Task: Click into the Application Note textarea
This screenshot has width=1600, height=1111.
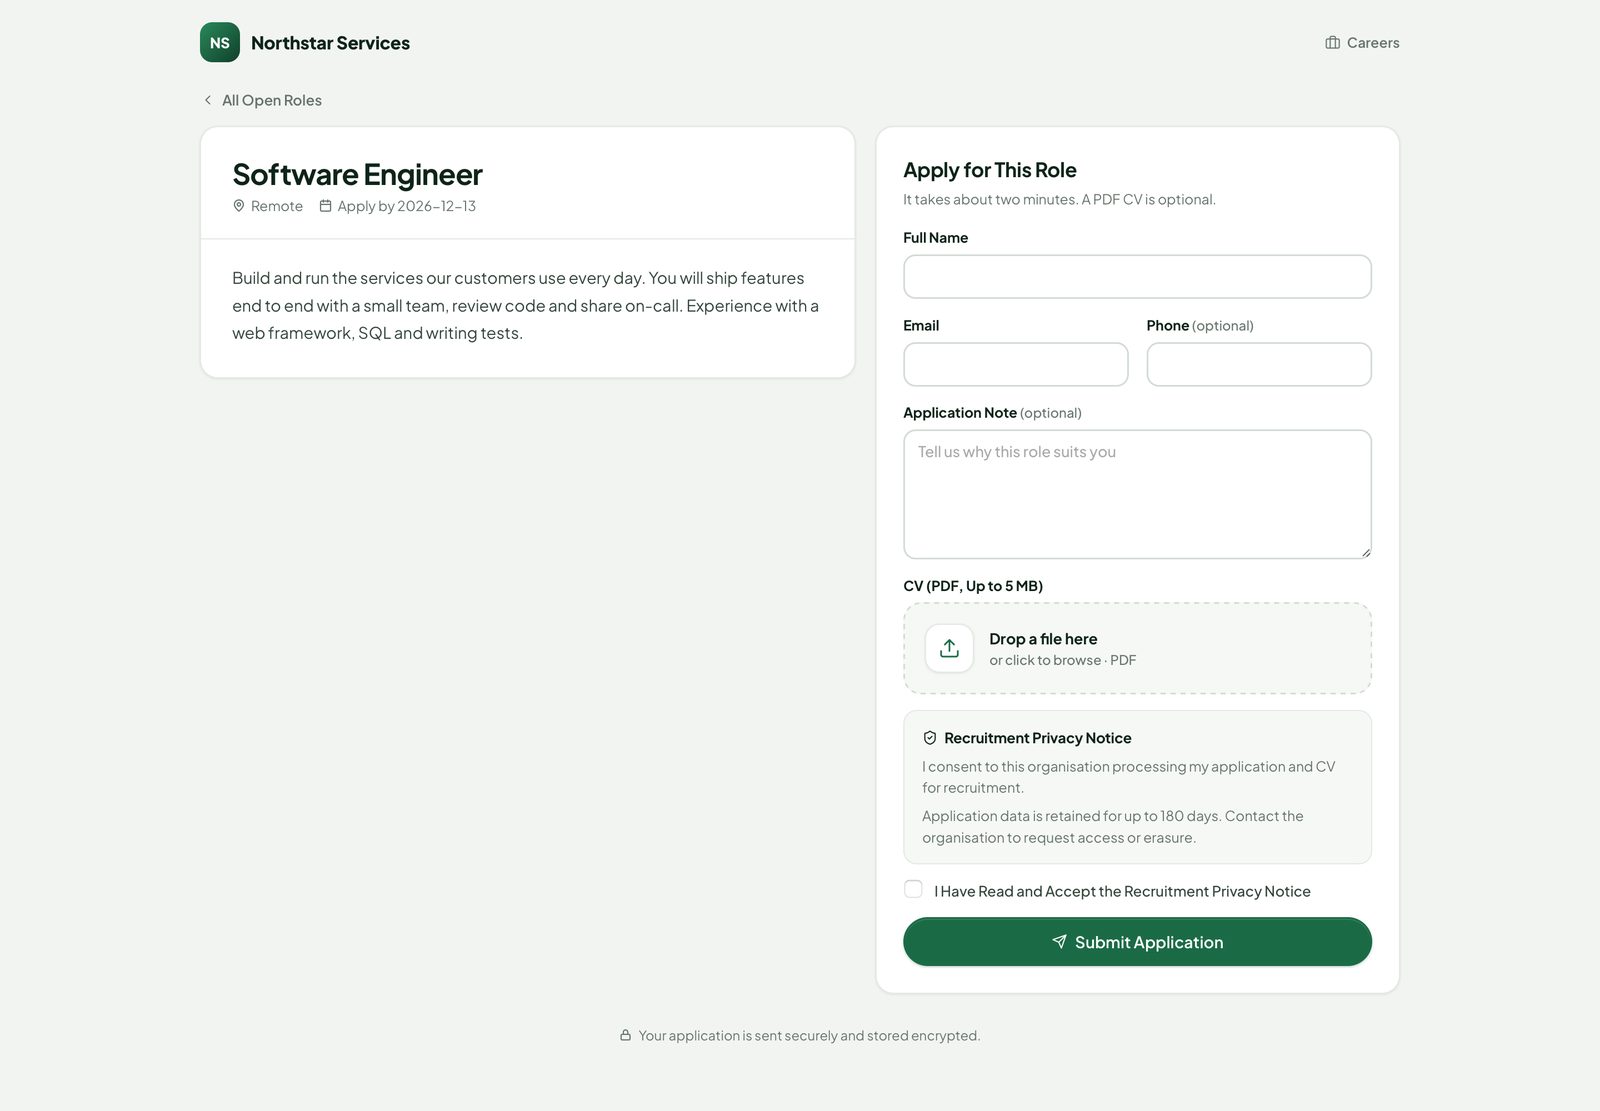Action: coord(1137,494)
